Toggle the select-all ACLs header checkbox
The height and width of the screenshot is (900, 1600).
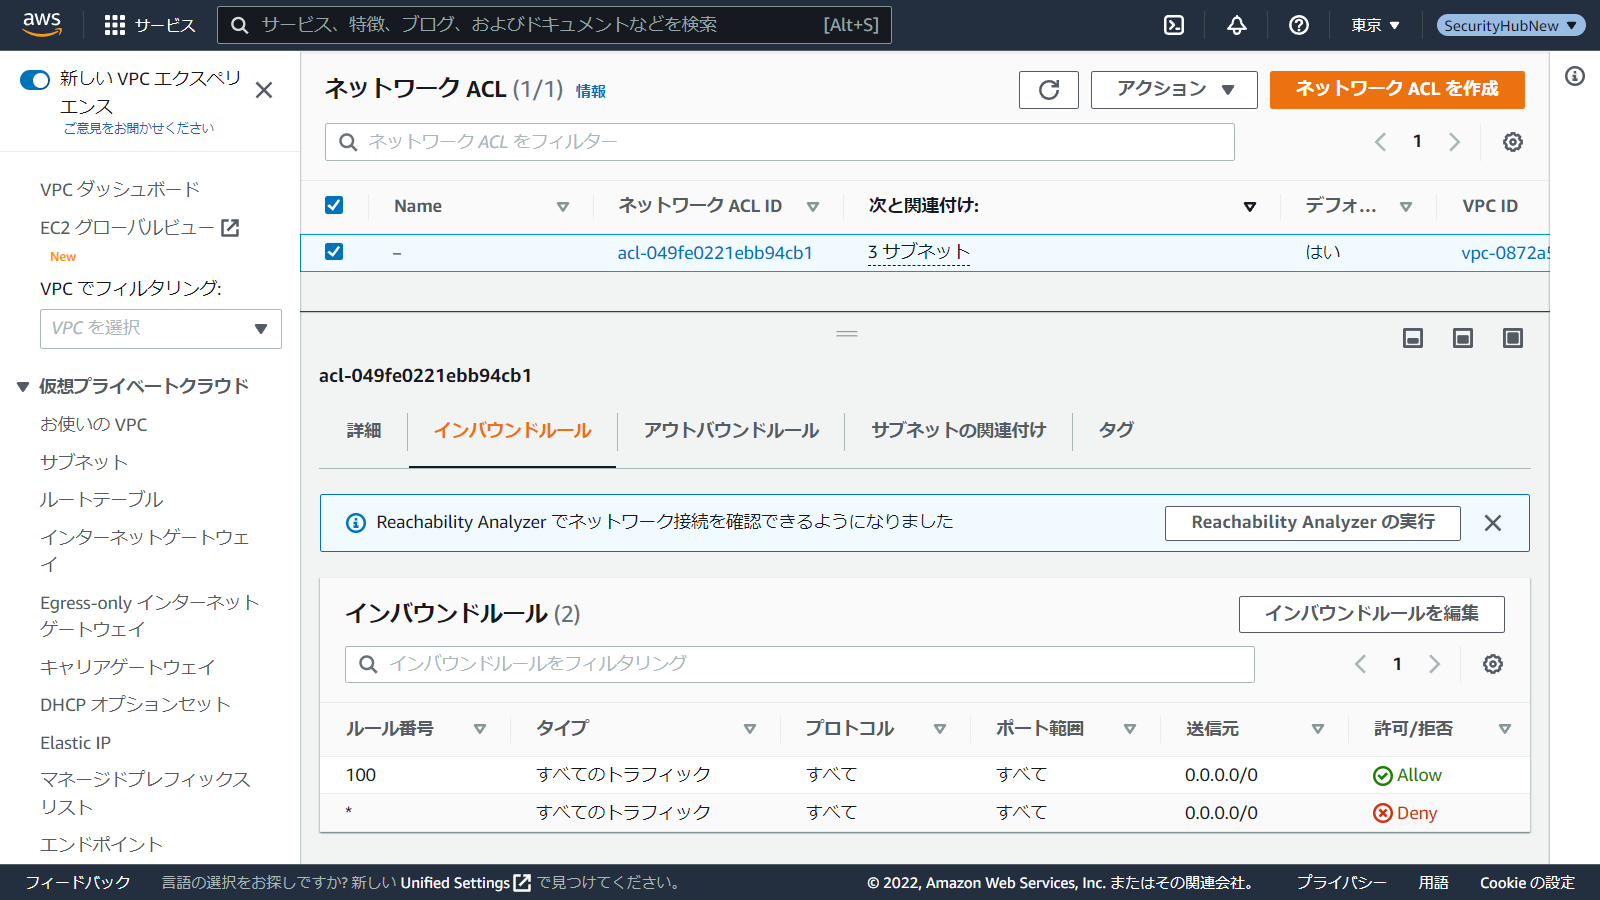click(334, 205)
